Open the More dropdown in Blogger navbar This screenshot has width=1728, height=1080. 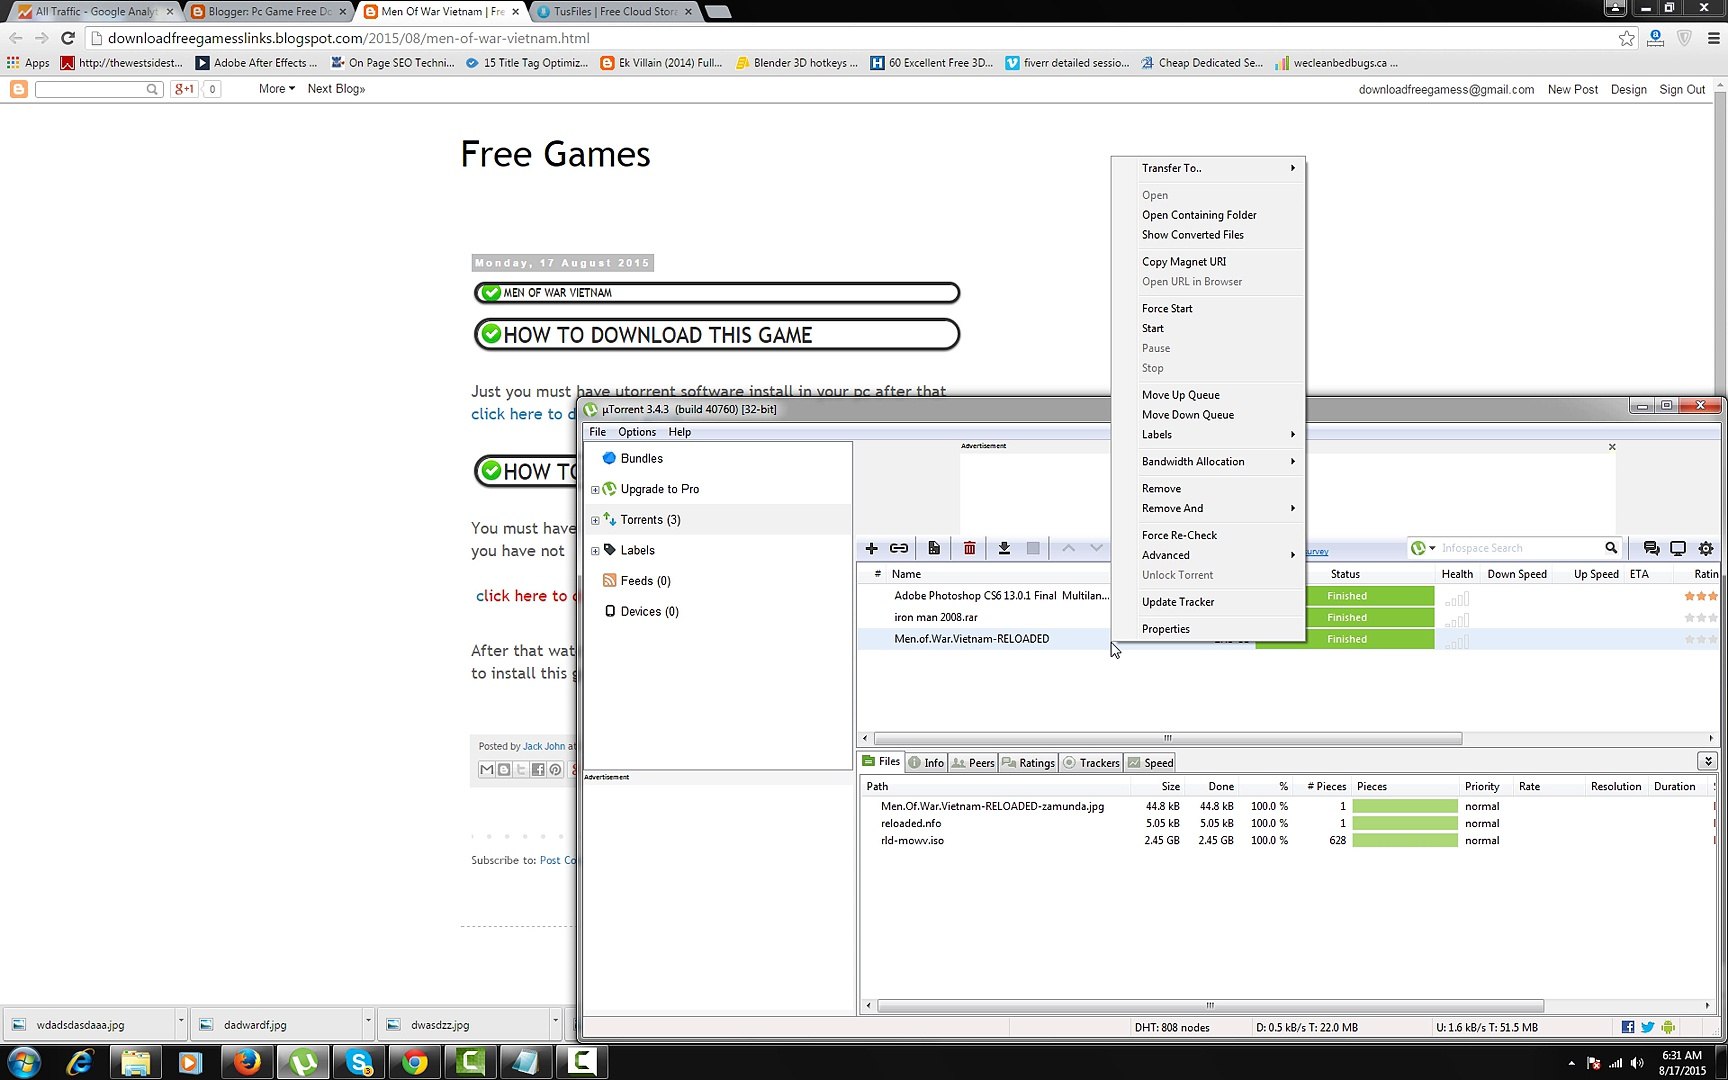[277, 89]
